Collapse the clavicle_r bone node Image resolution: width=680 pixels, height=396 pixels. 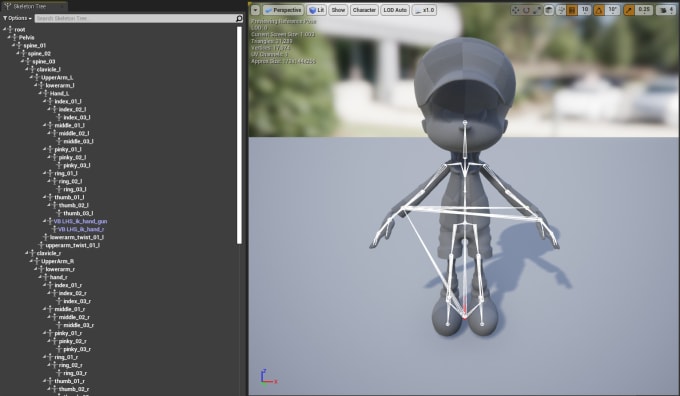click(26, 253)
